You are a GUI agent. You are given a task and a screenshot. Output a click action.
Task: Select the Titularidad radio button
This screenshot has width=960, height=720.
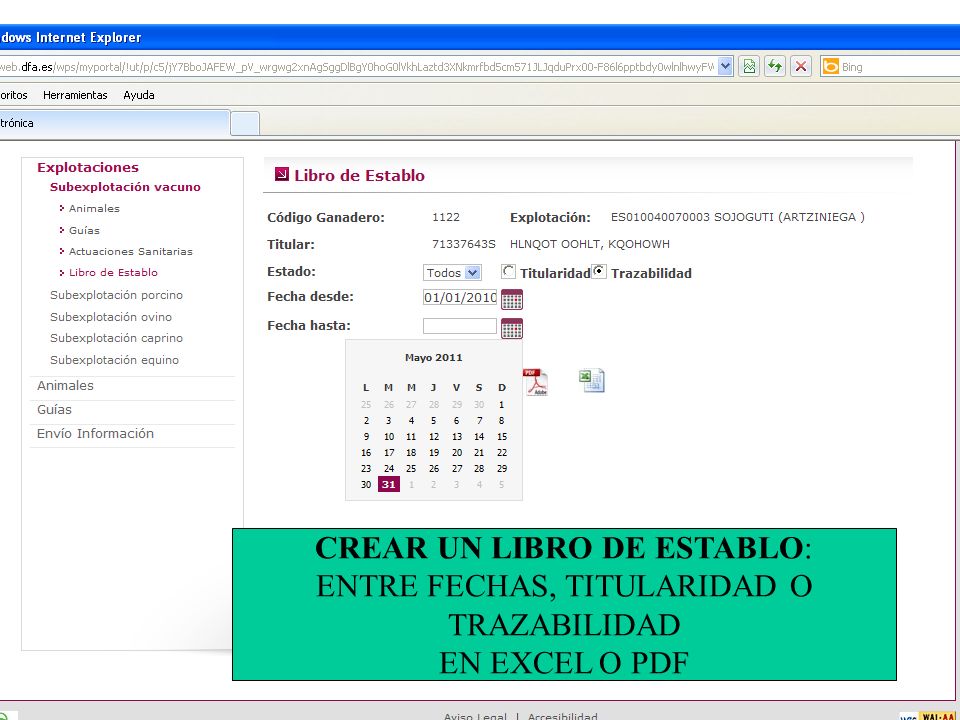pyautogui.click(x=508, y=271)
